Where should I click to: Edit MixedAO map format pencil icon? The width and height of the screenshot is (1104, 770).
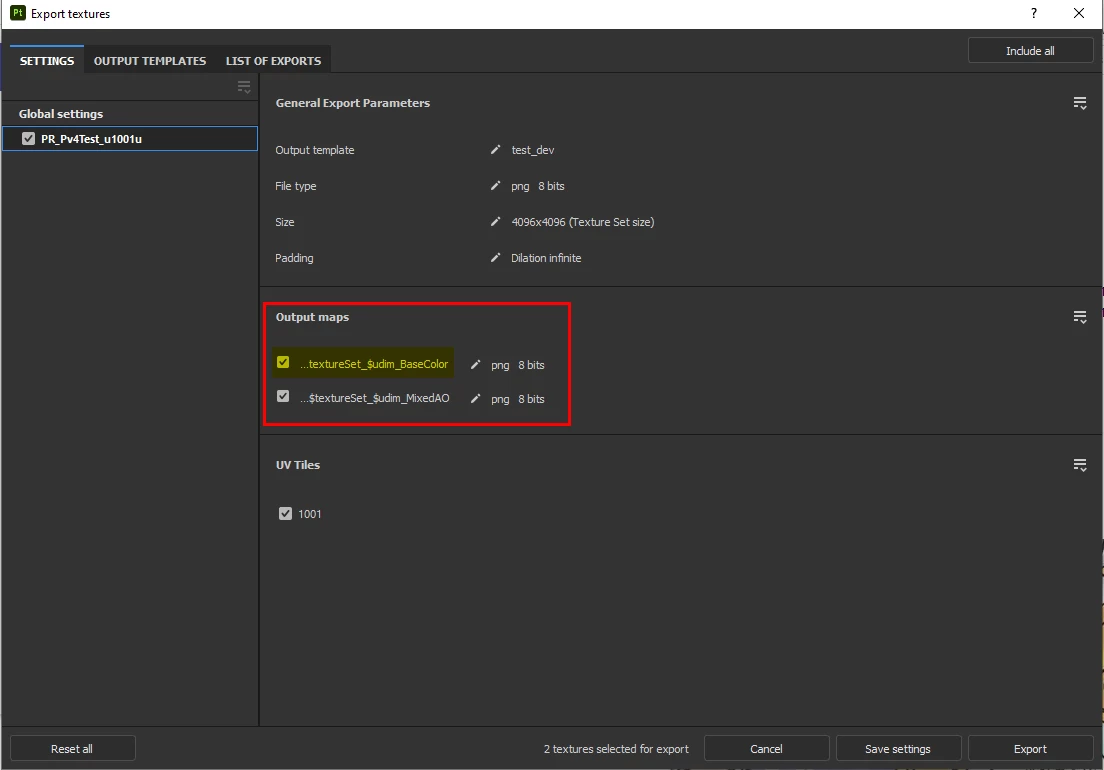[x=475, y=398]
